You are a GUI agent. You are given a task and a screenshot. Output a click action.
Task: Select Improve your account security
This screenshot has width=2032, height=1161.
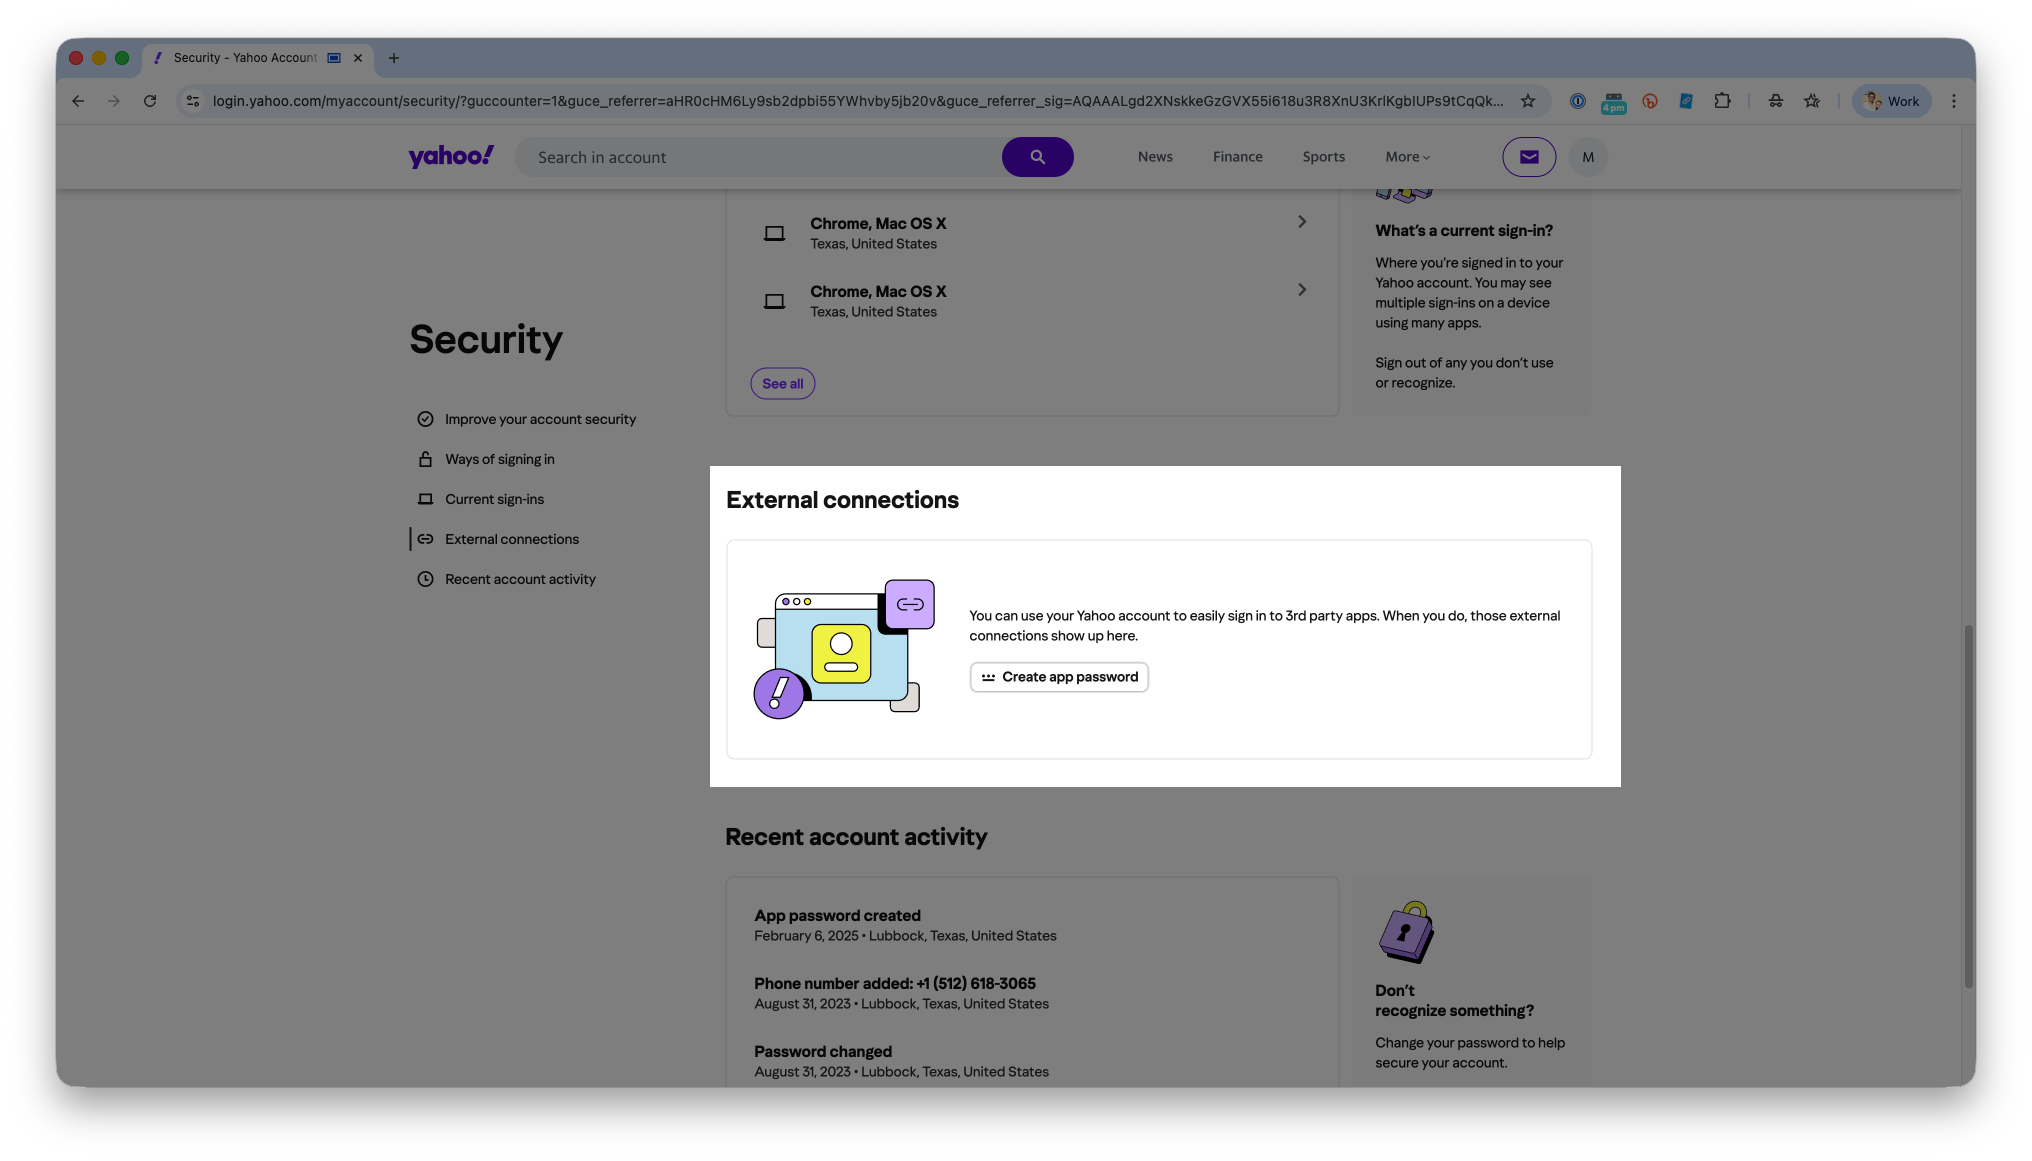coord(539,419)
